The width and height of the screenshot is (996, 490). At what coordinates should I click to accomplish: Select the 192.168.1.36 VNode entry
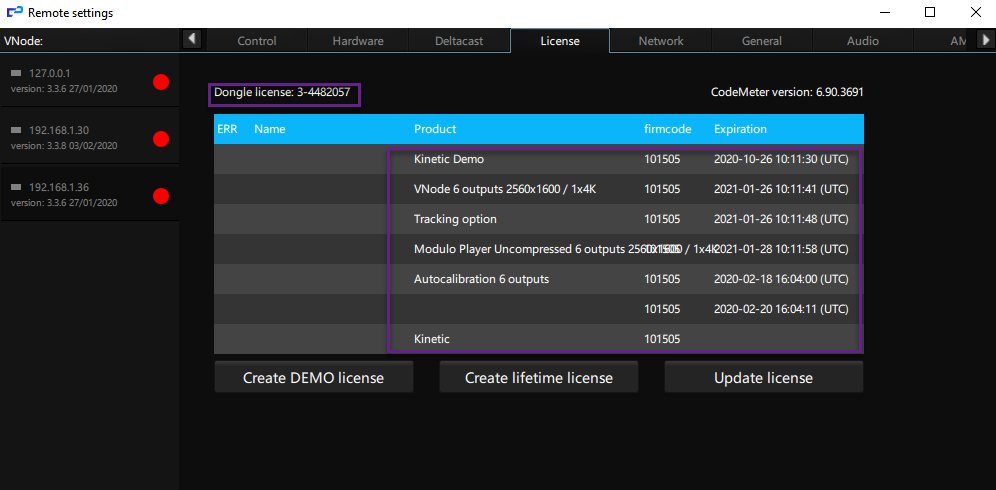(x=90, y=194)
